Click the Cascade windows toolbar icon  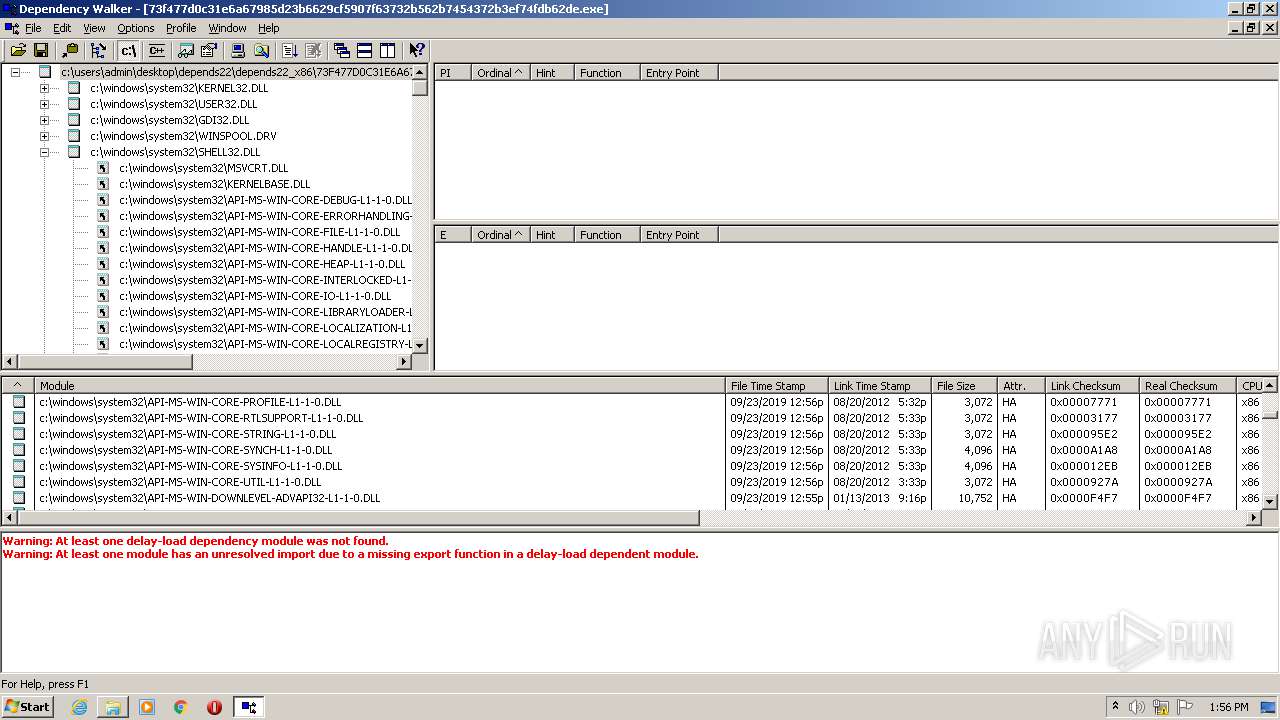342,50
